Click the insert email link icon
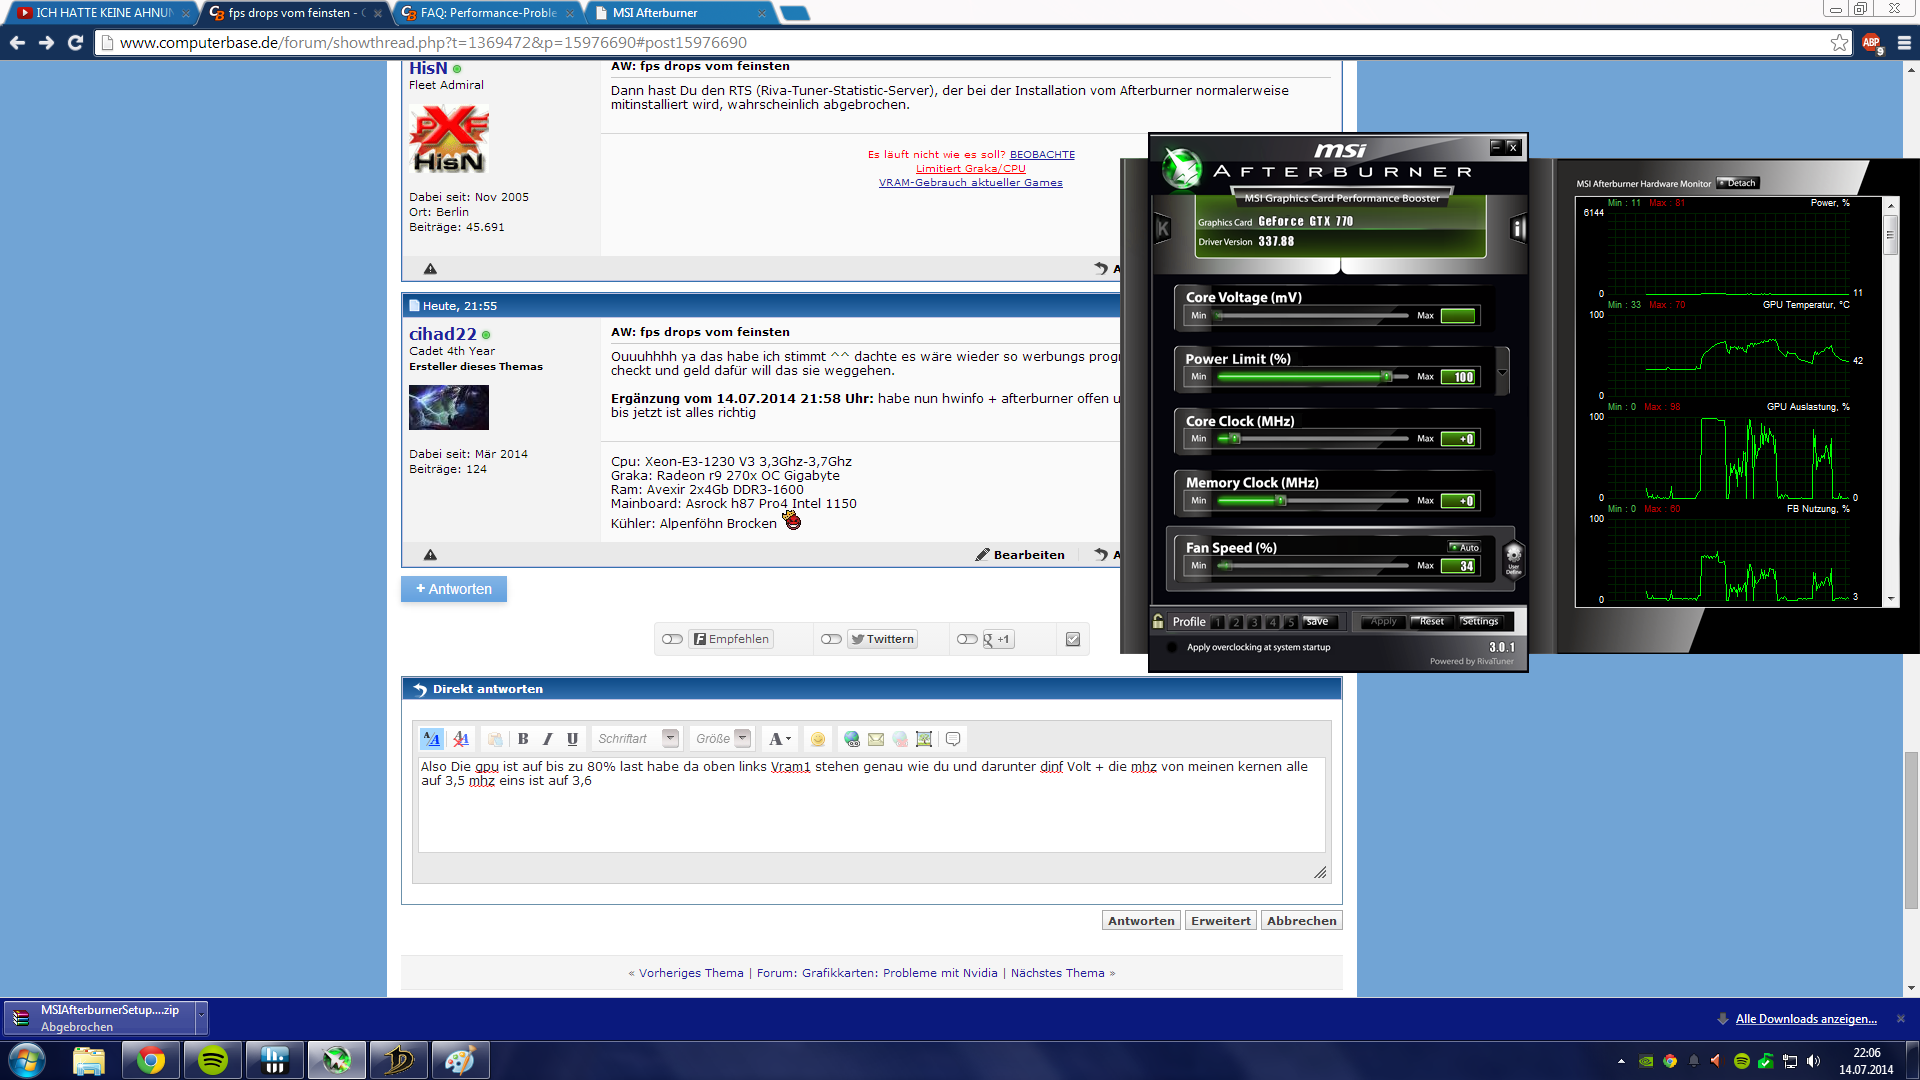 tap(876, 739)
